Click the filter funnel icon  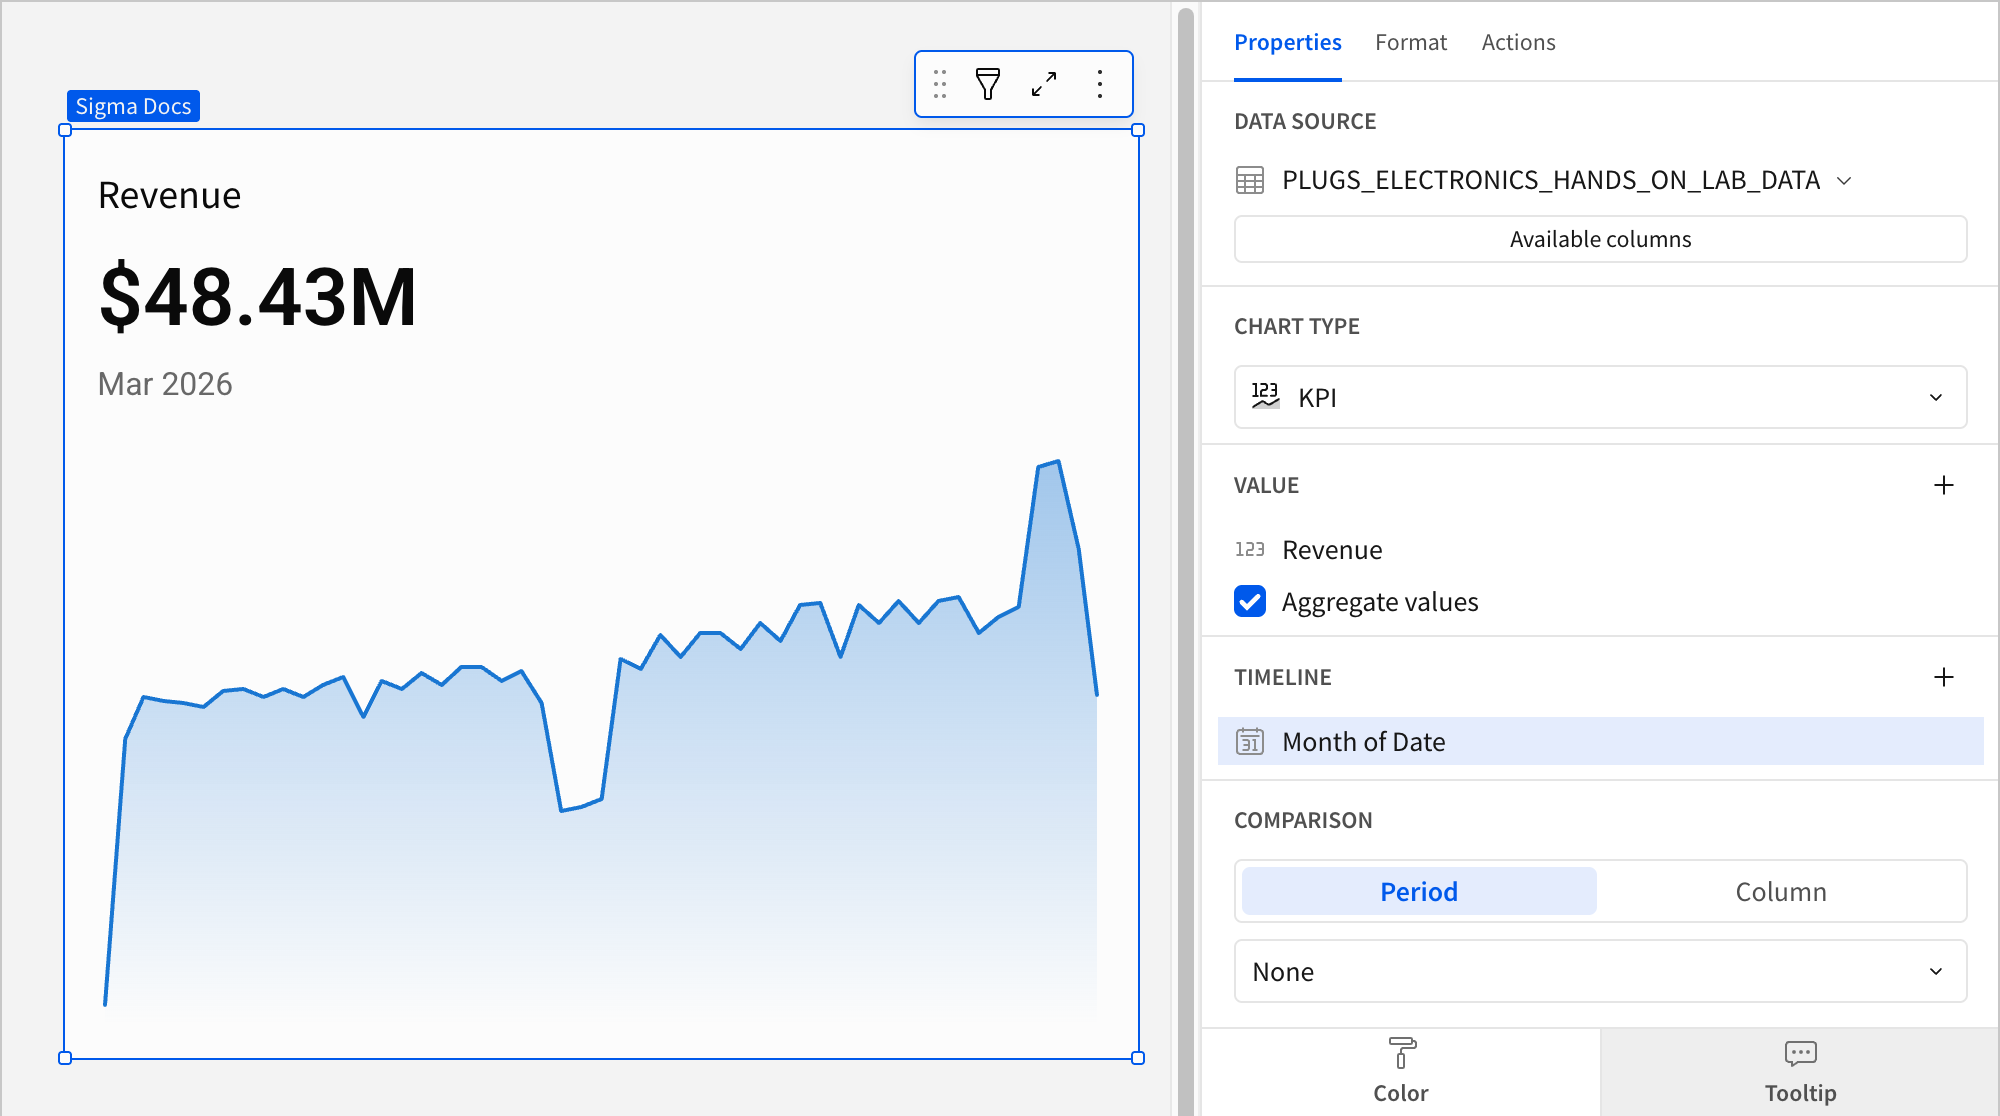(x=987, y=84)
